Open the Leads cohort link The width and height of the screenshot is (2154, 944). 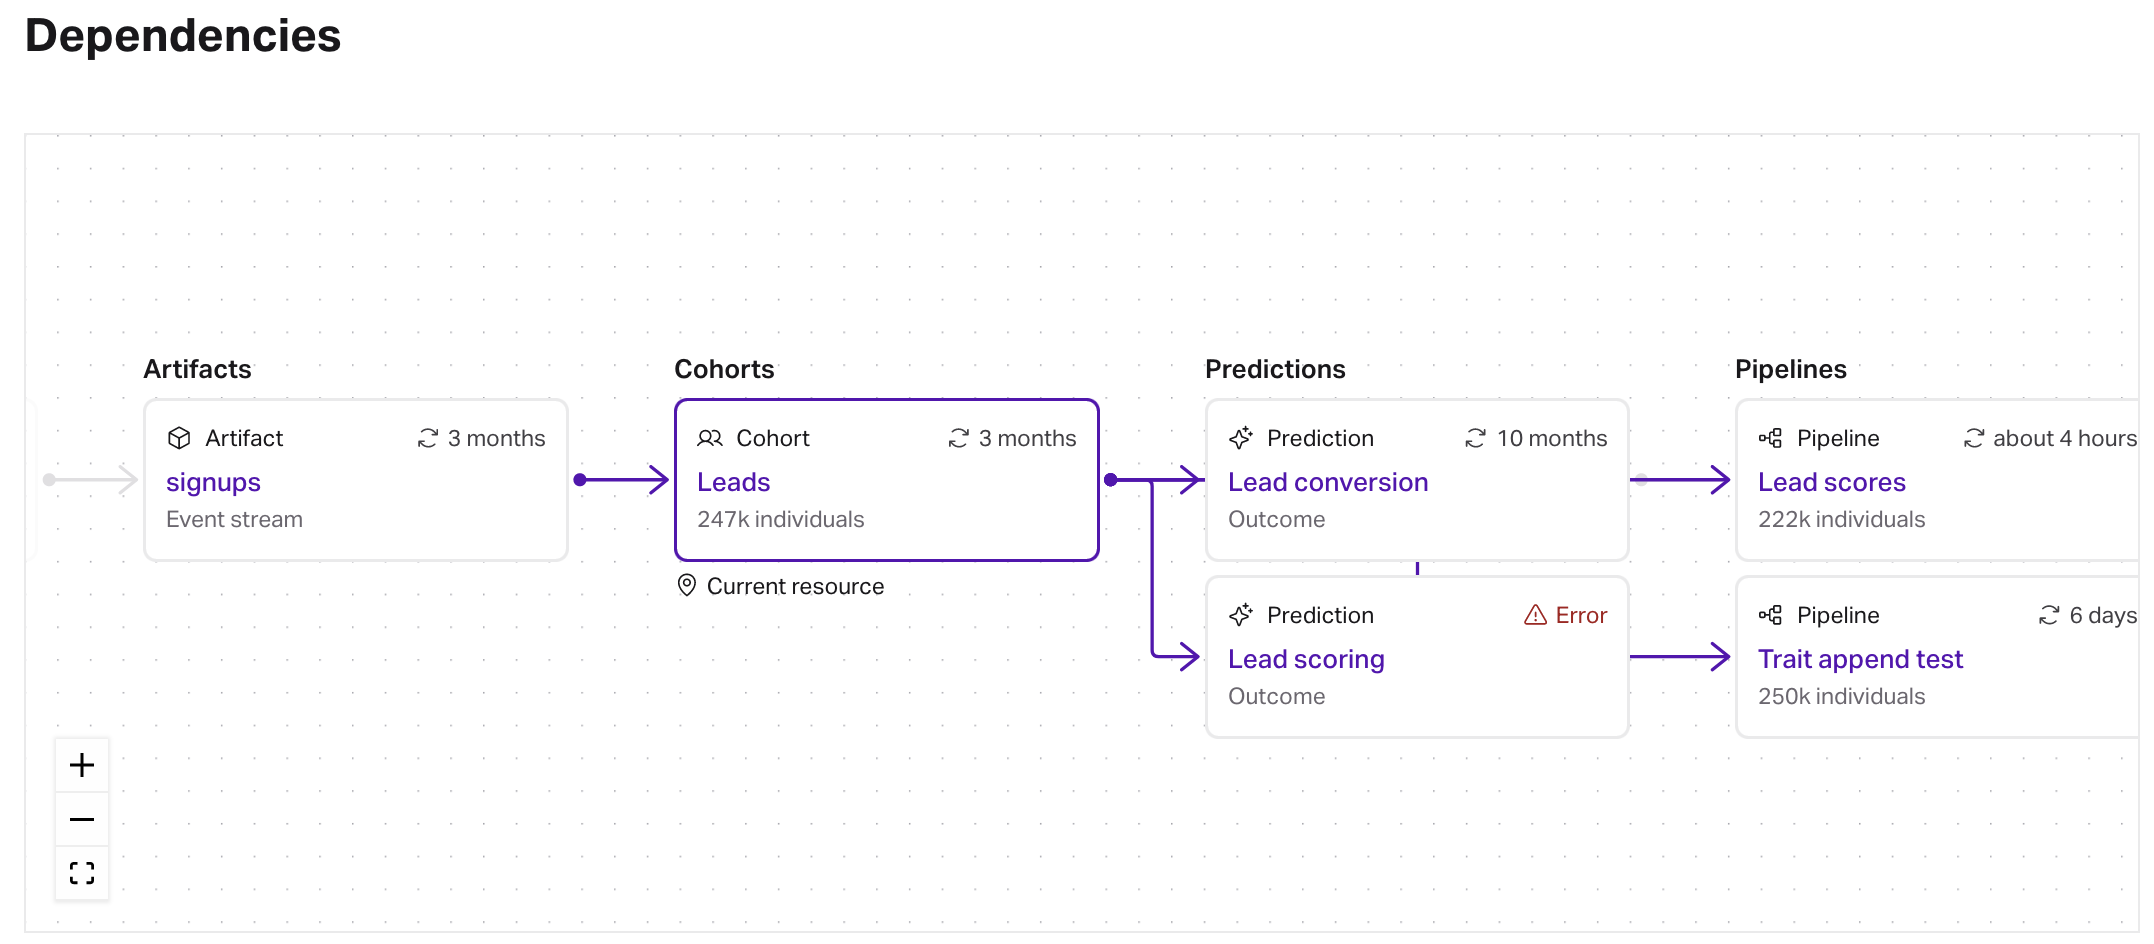[733, 482]
